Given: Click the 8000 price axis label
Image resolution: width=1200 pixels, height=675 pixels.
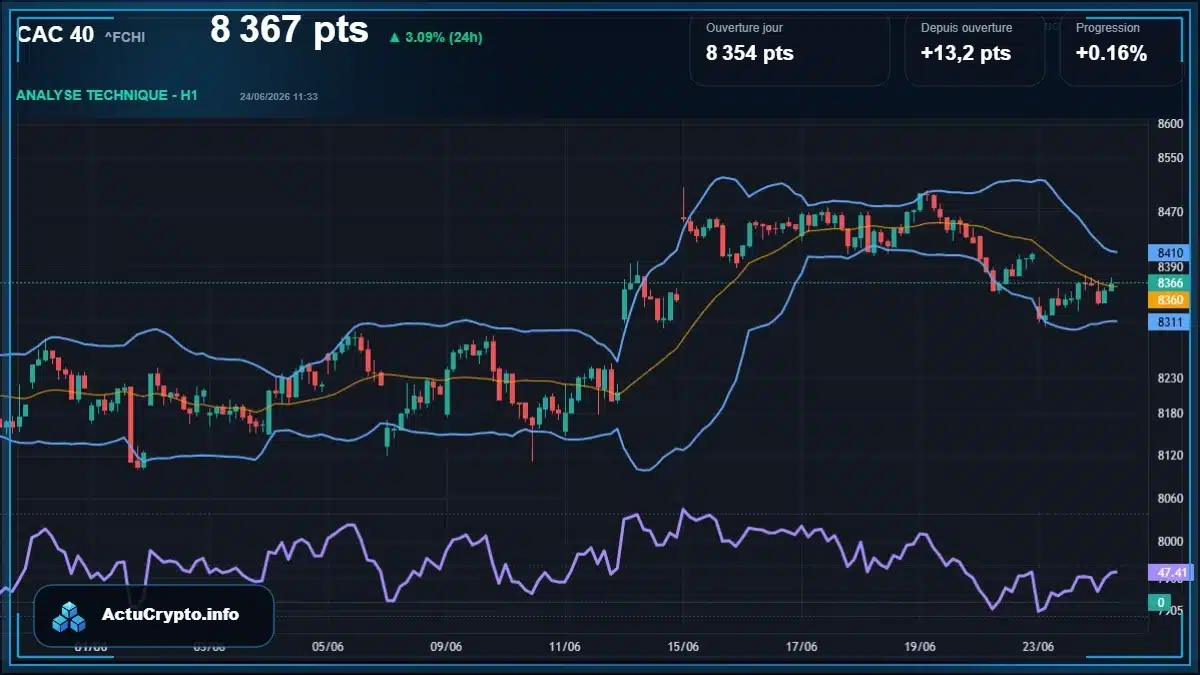Looking at the screenshot, I should (1169, 541).
